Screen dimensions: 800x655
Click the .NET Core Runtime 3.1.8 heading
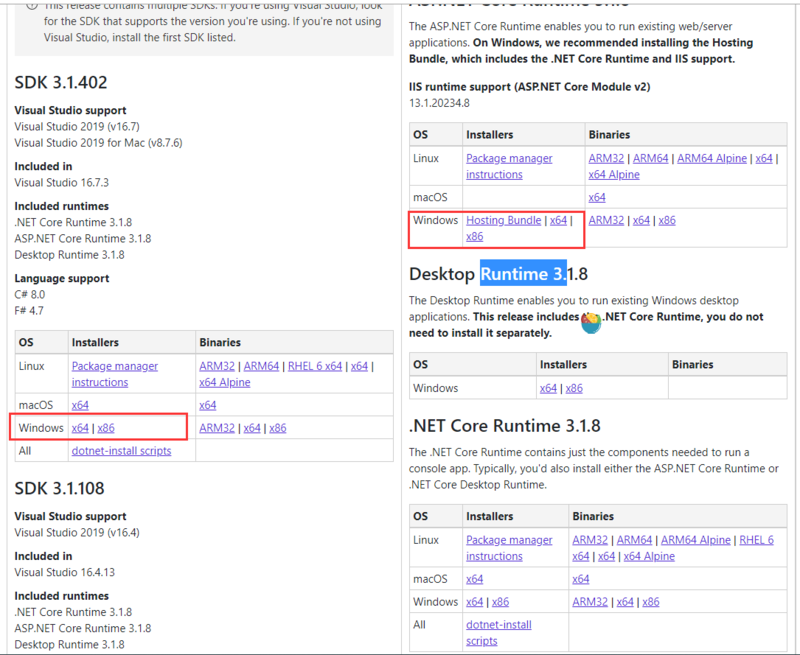click(505, 426)
